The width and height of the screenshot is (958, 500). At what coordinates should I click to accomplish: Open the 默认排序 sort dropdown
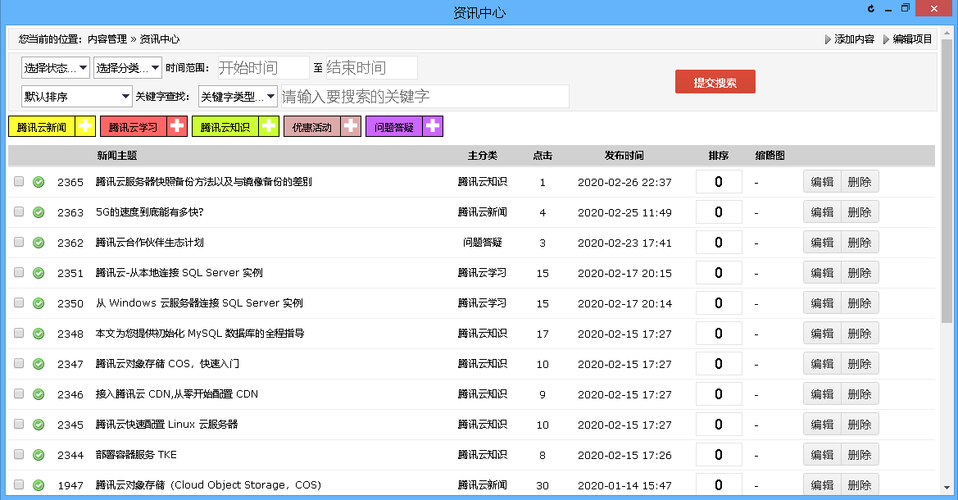click(x=76, y=97)
